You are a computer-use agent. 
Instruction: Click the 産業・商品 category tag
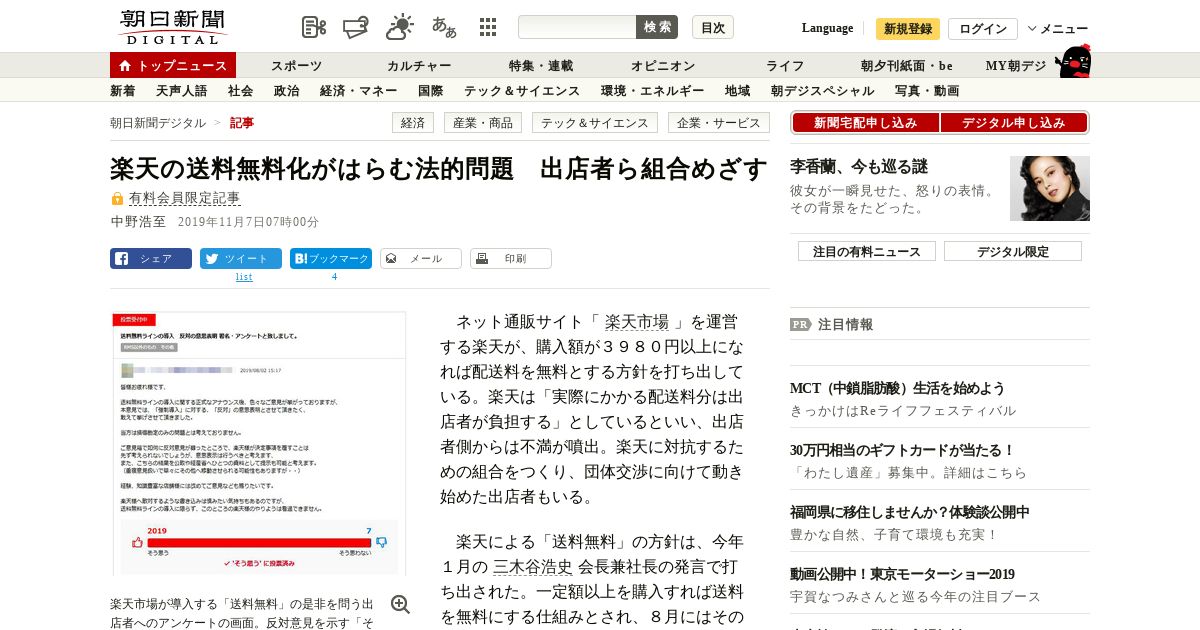[x=483, y=123]
